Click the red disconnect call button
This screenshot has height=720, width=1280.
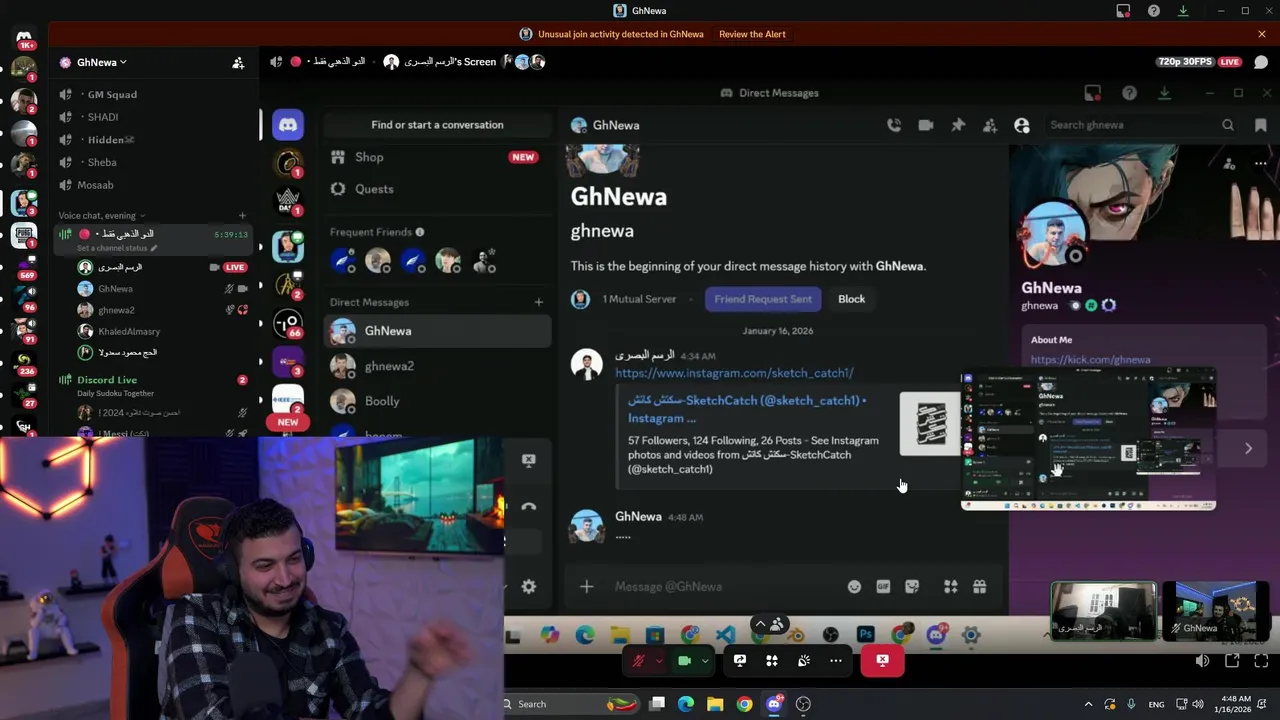(882, 661)
